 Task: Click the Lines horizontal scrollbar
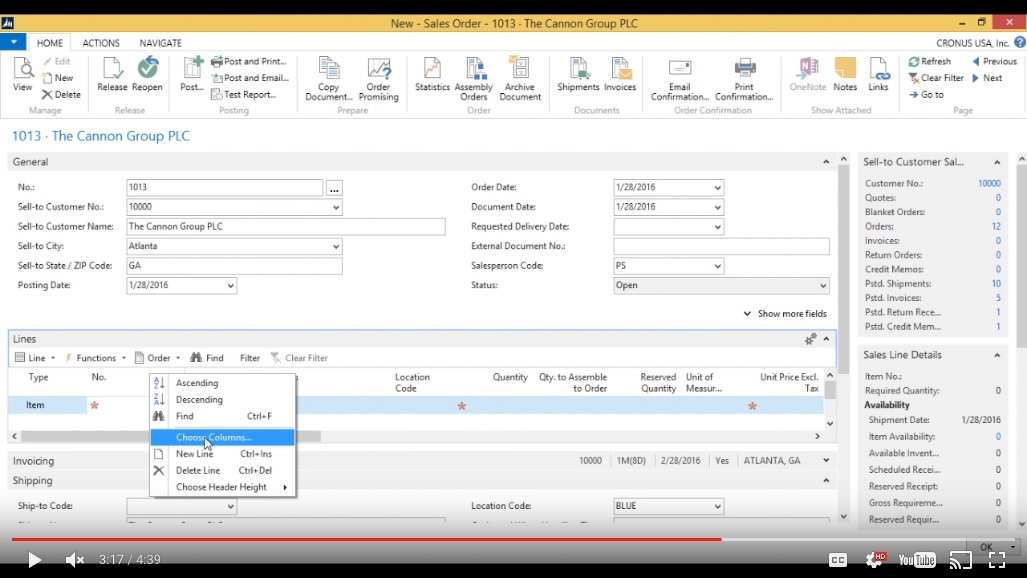point(171,436)
